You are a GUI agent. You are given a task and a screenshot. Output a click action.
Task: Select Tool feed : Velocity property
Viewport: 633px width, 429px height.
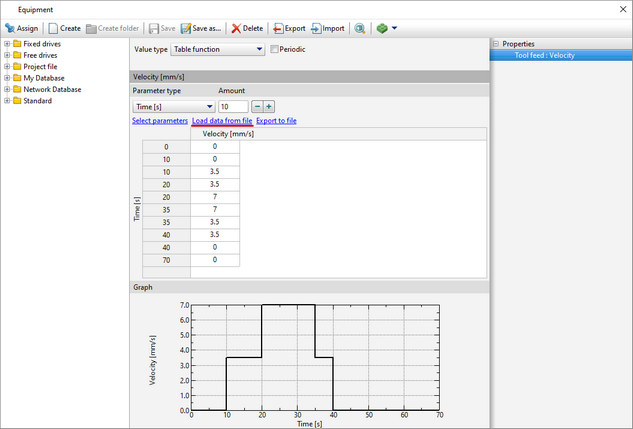[x=544, y=55]
